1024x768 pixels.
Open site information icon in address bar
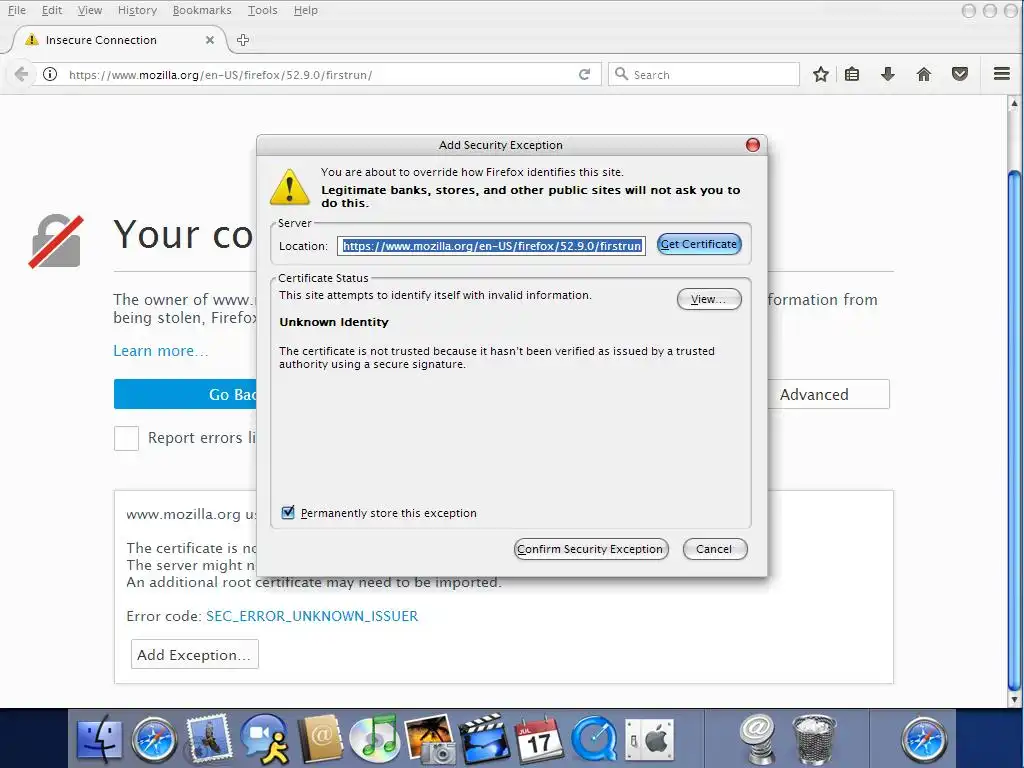click(50, 74)
